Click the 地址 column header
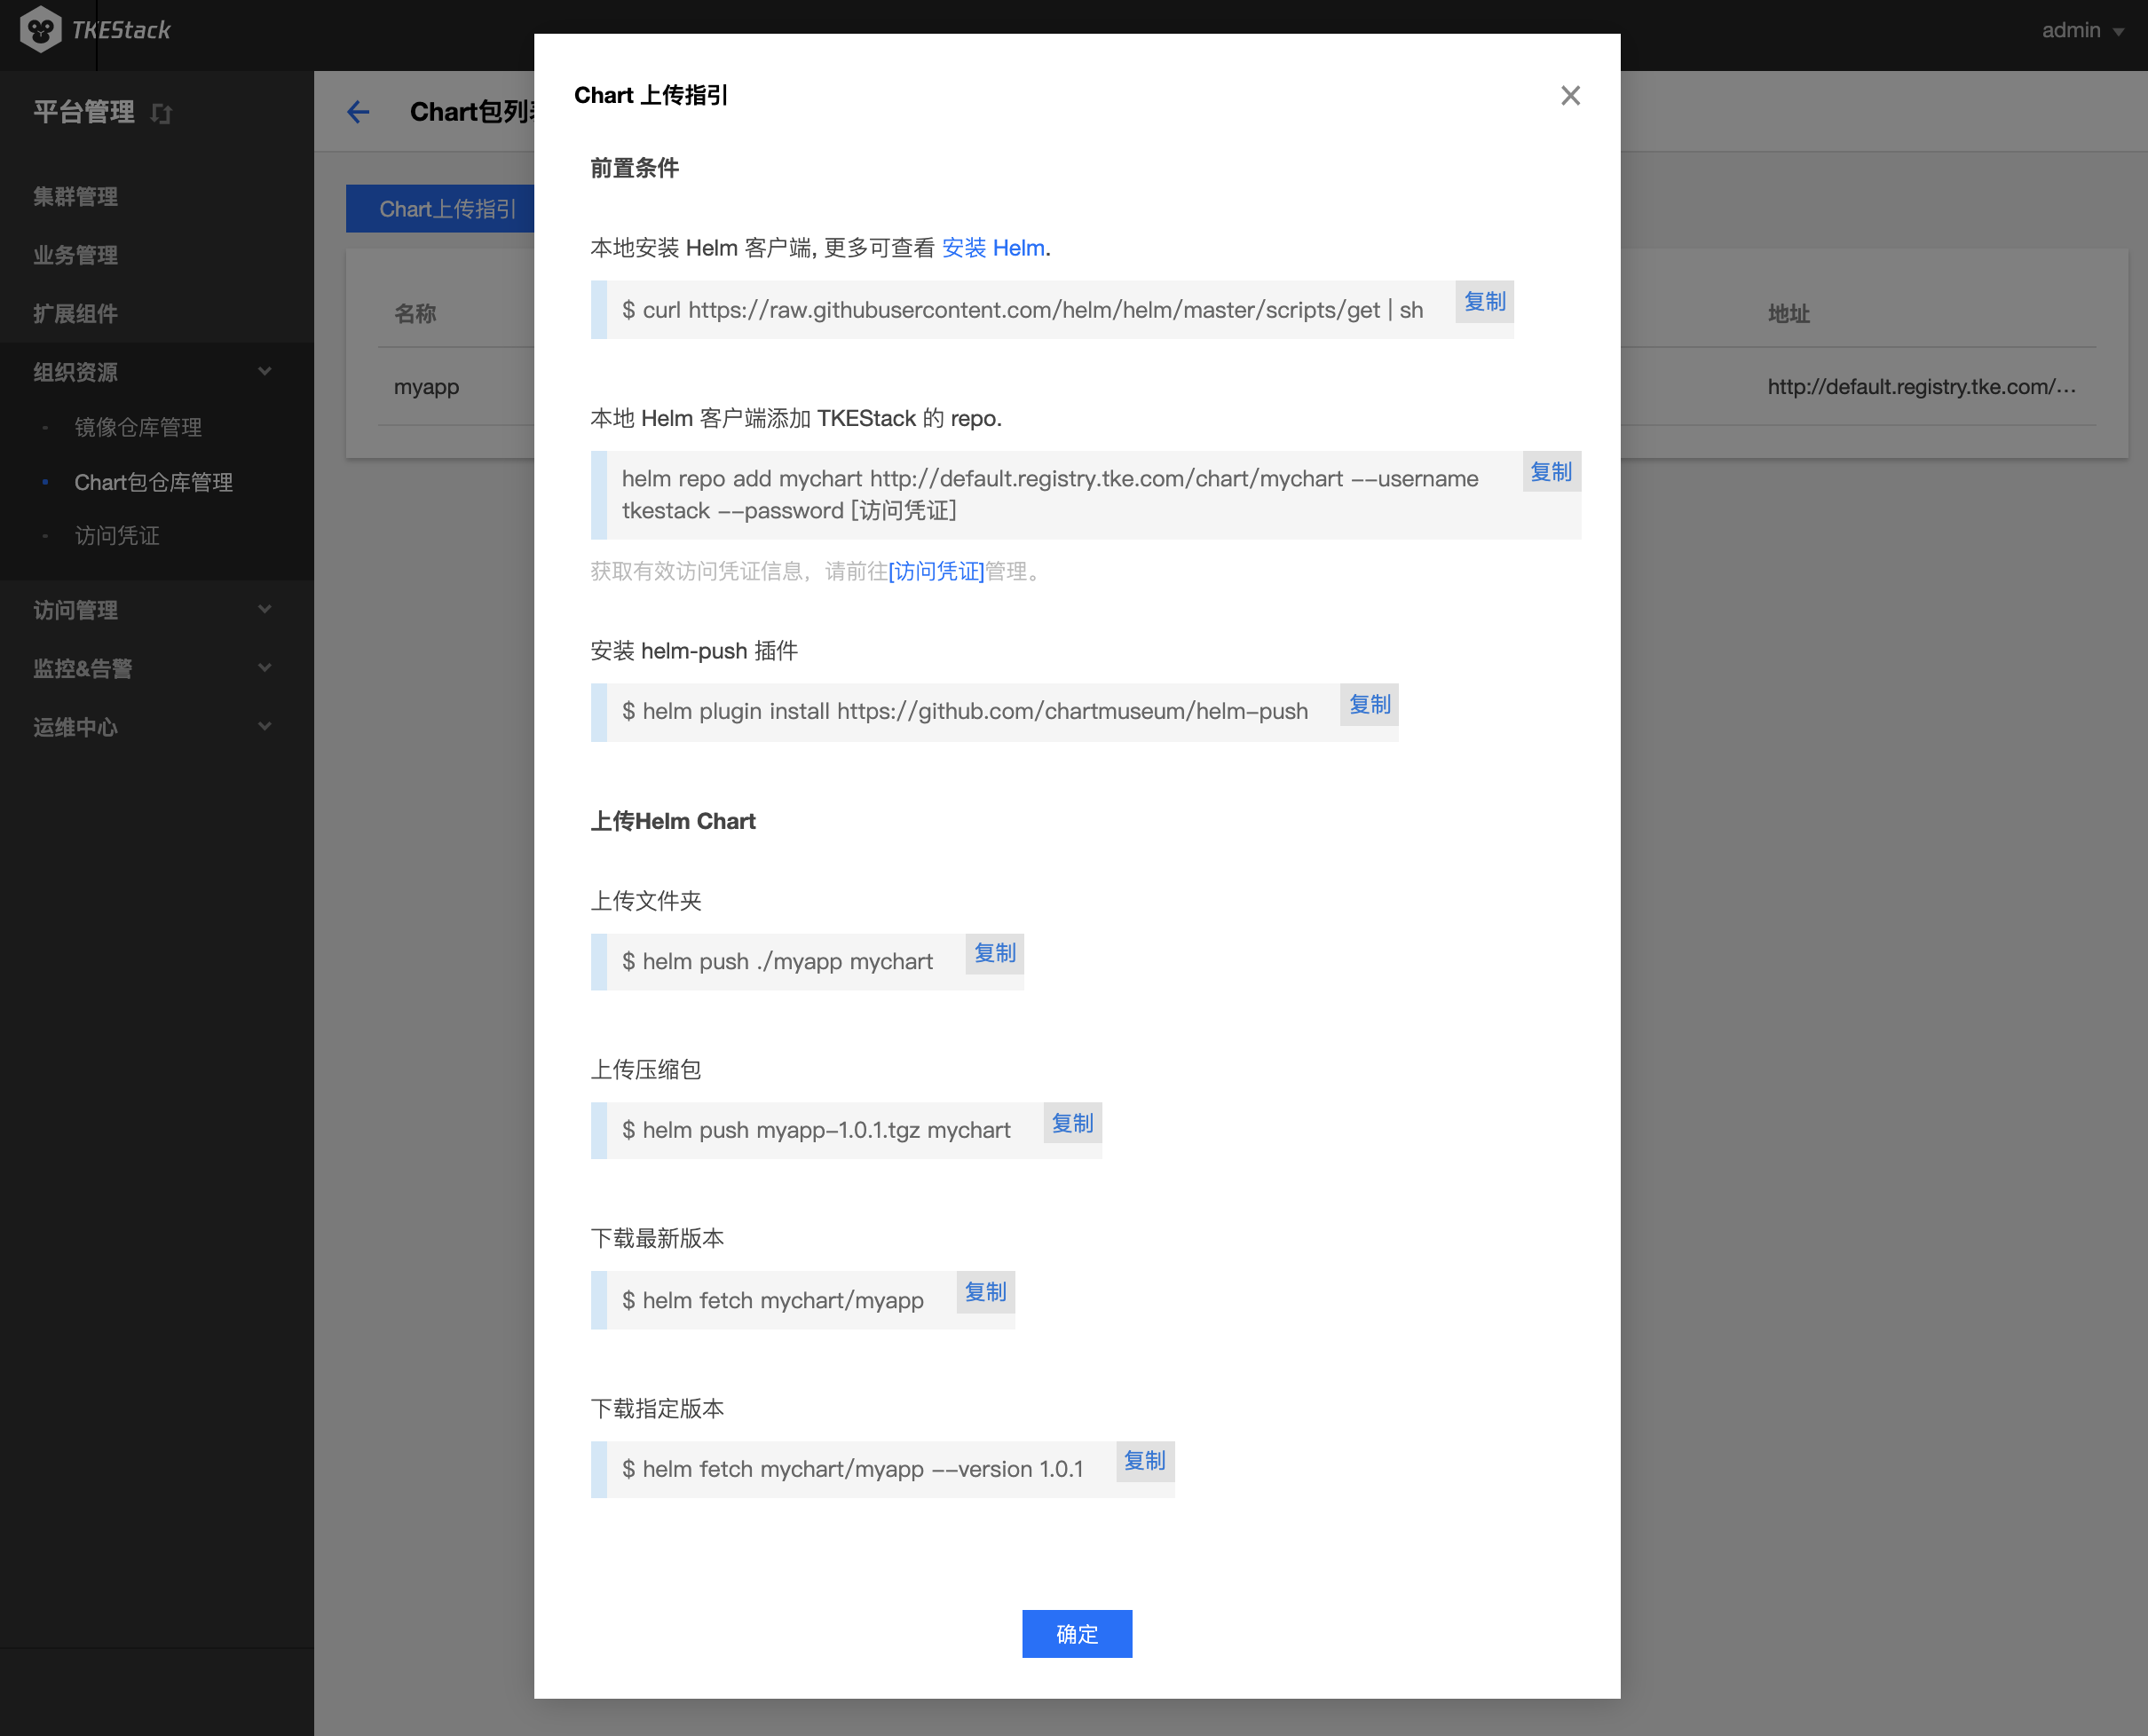Screen dimensions: 2148x1736 point(1788,314)
